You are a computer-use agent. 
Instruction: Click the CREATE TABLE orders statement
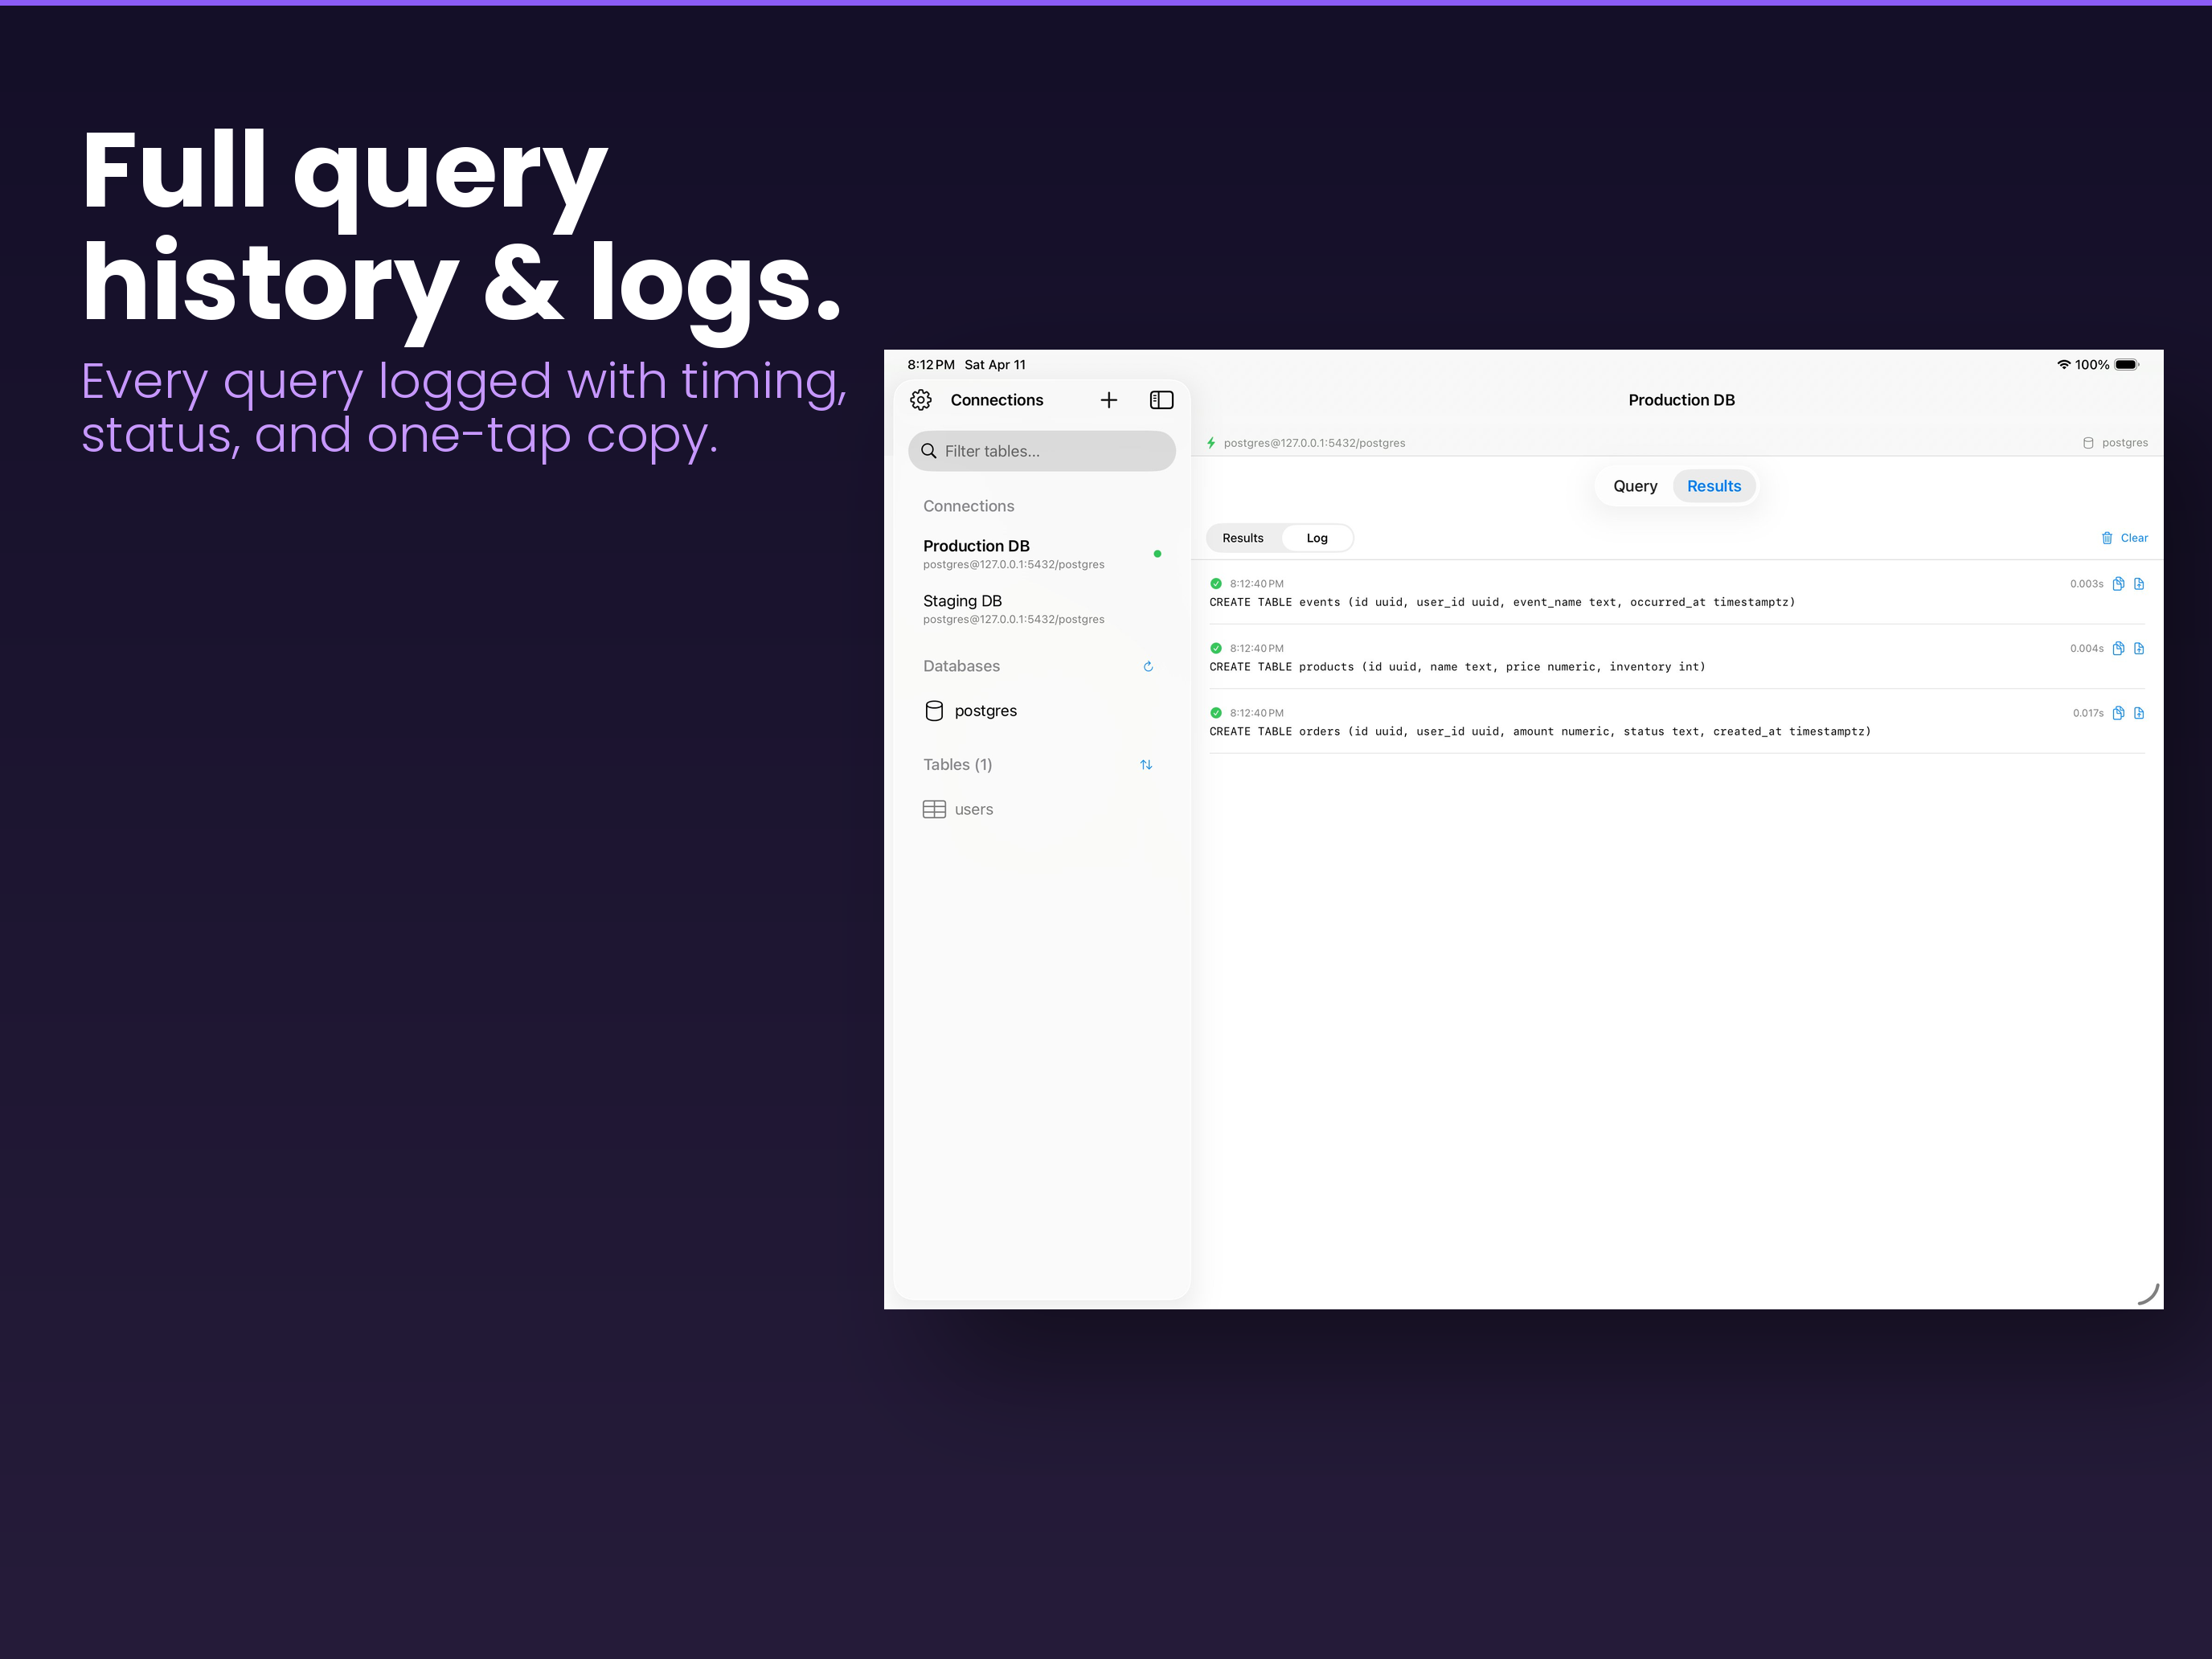click(1540, 732)
